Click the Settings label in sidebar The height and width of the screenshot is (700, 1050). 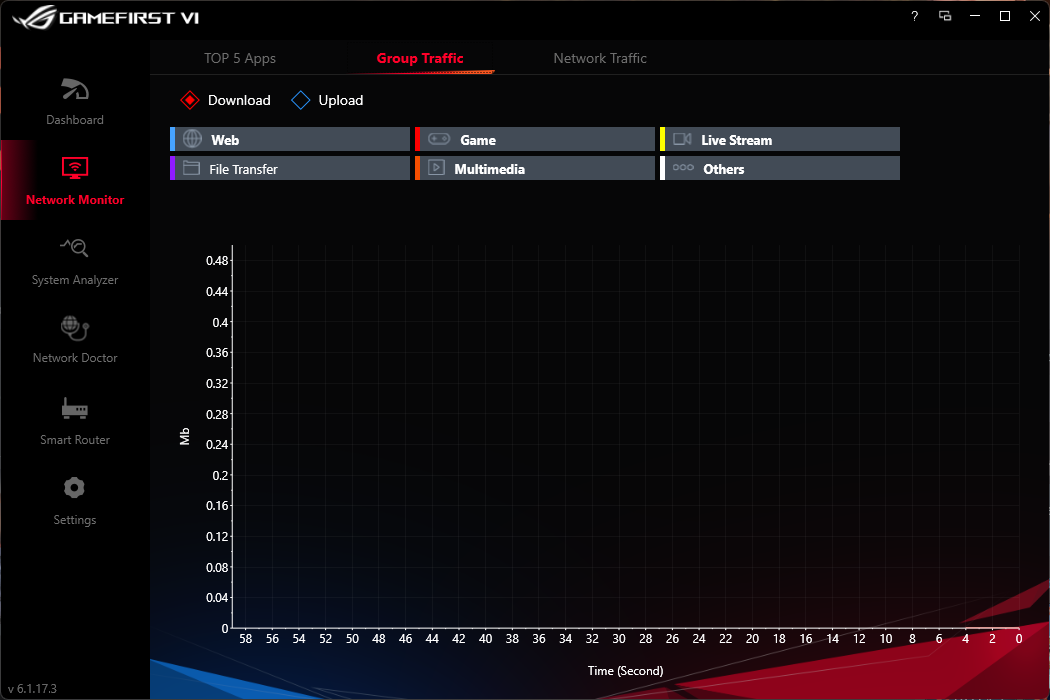[75, 520]
